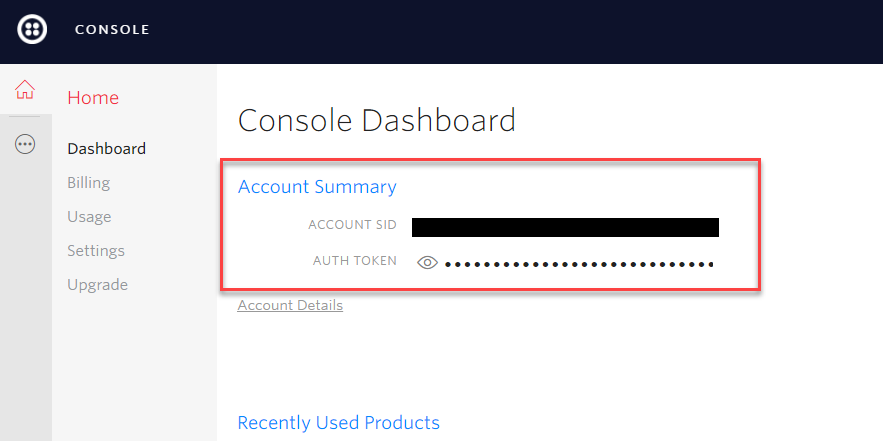Click the AUTH TOKEN label
Viewport: 883px width, 441px height.
click(x=355, y=261)
